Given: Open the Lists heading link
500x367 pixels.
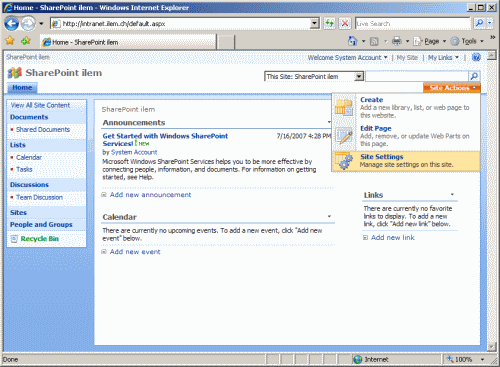Looking at the screenshot, I should (x=18, y=145).
